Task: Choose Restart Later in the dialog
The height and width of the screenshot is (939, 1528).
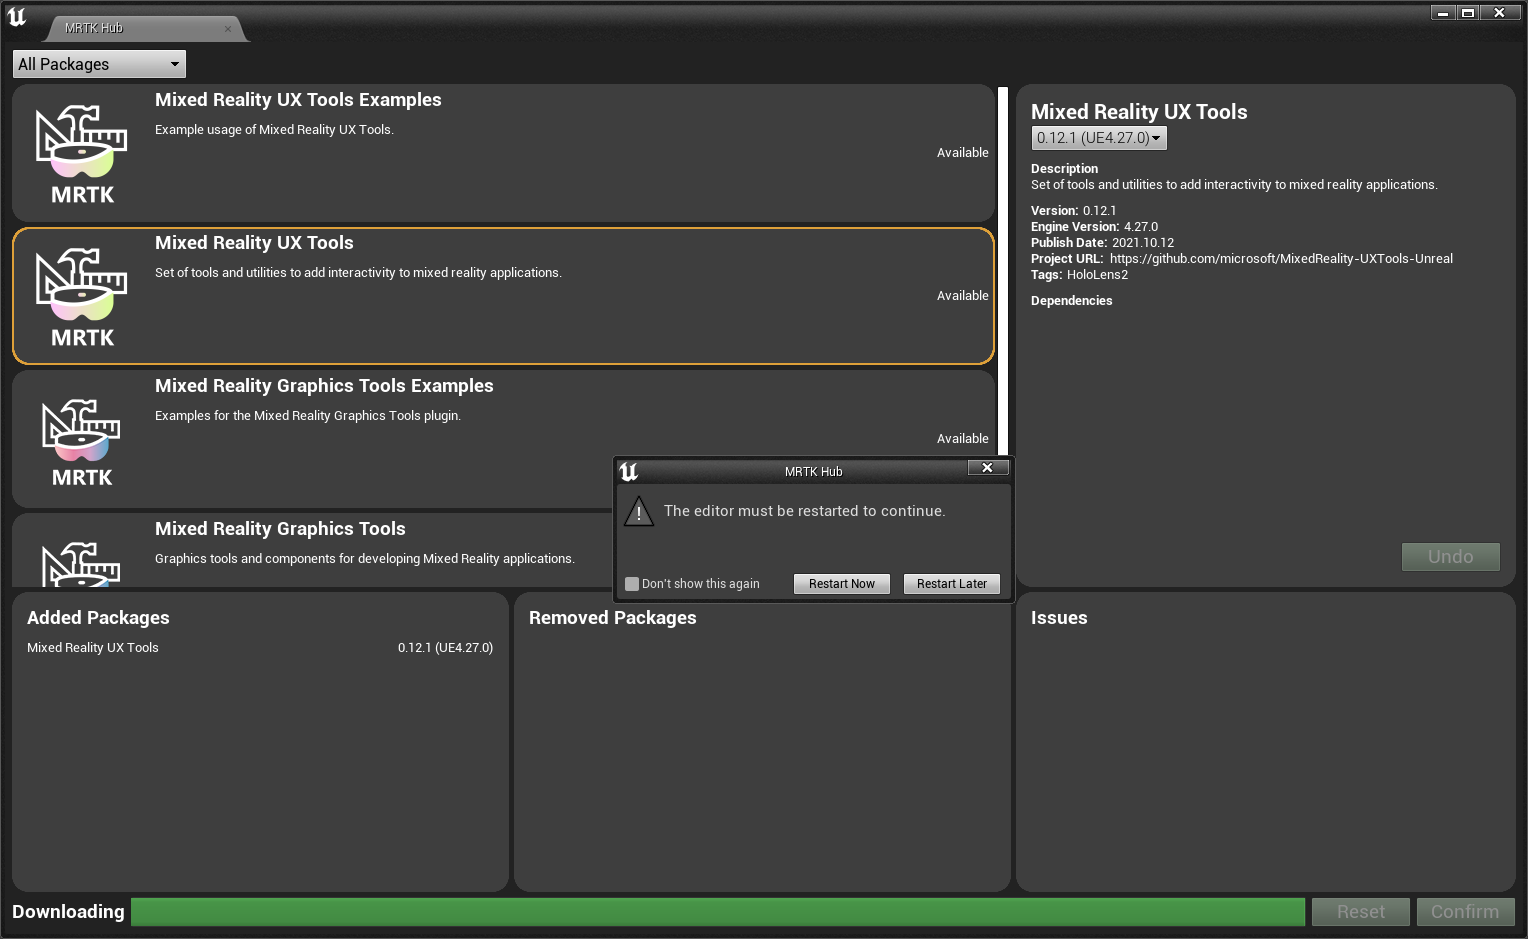Action: [951, 583]
